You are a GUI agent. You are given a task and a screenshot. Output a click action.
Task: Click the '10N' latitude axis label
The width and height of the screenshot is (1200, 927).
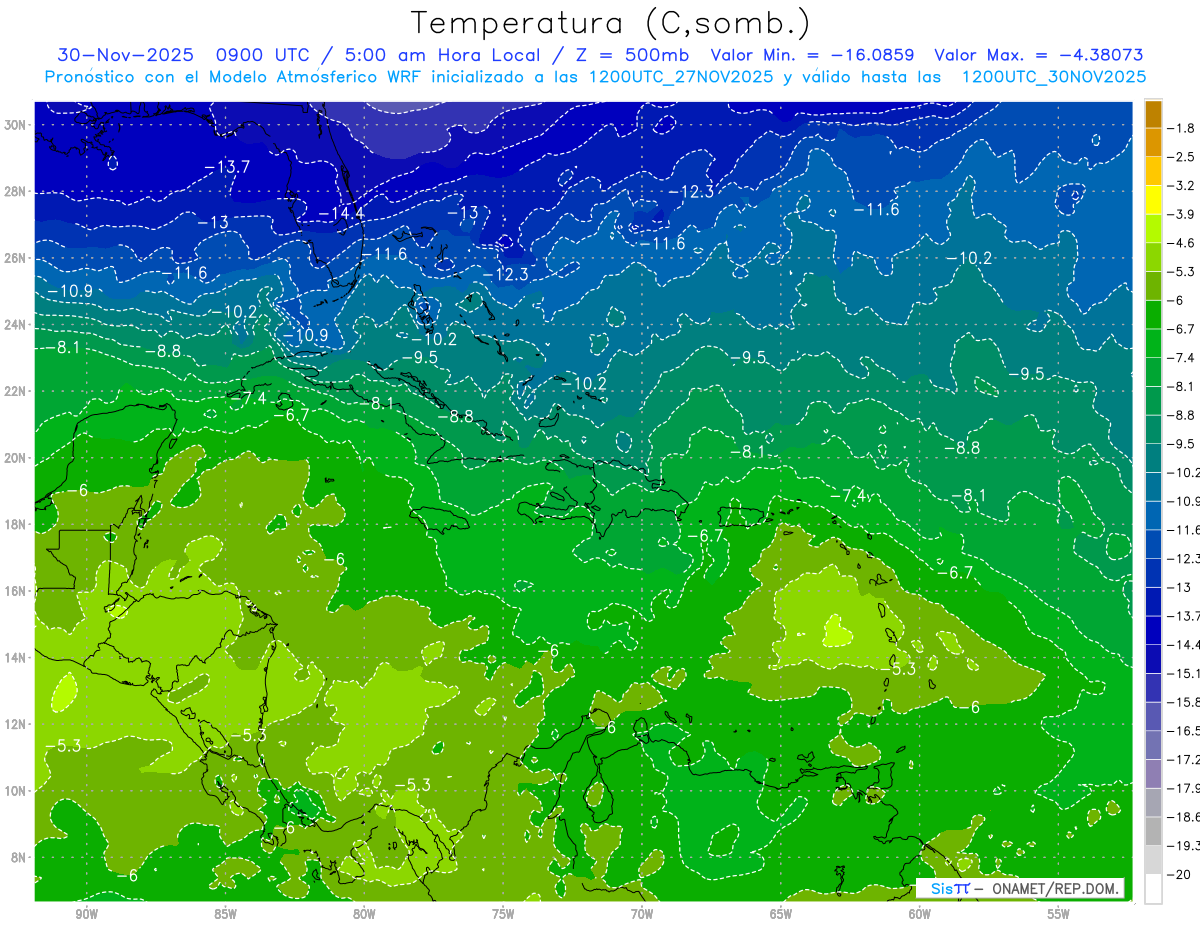[16, 790]
